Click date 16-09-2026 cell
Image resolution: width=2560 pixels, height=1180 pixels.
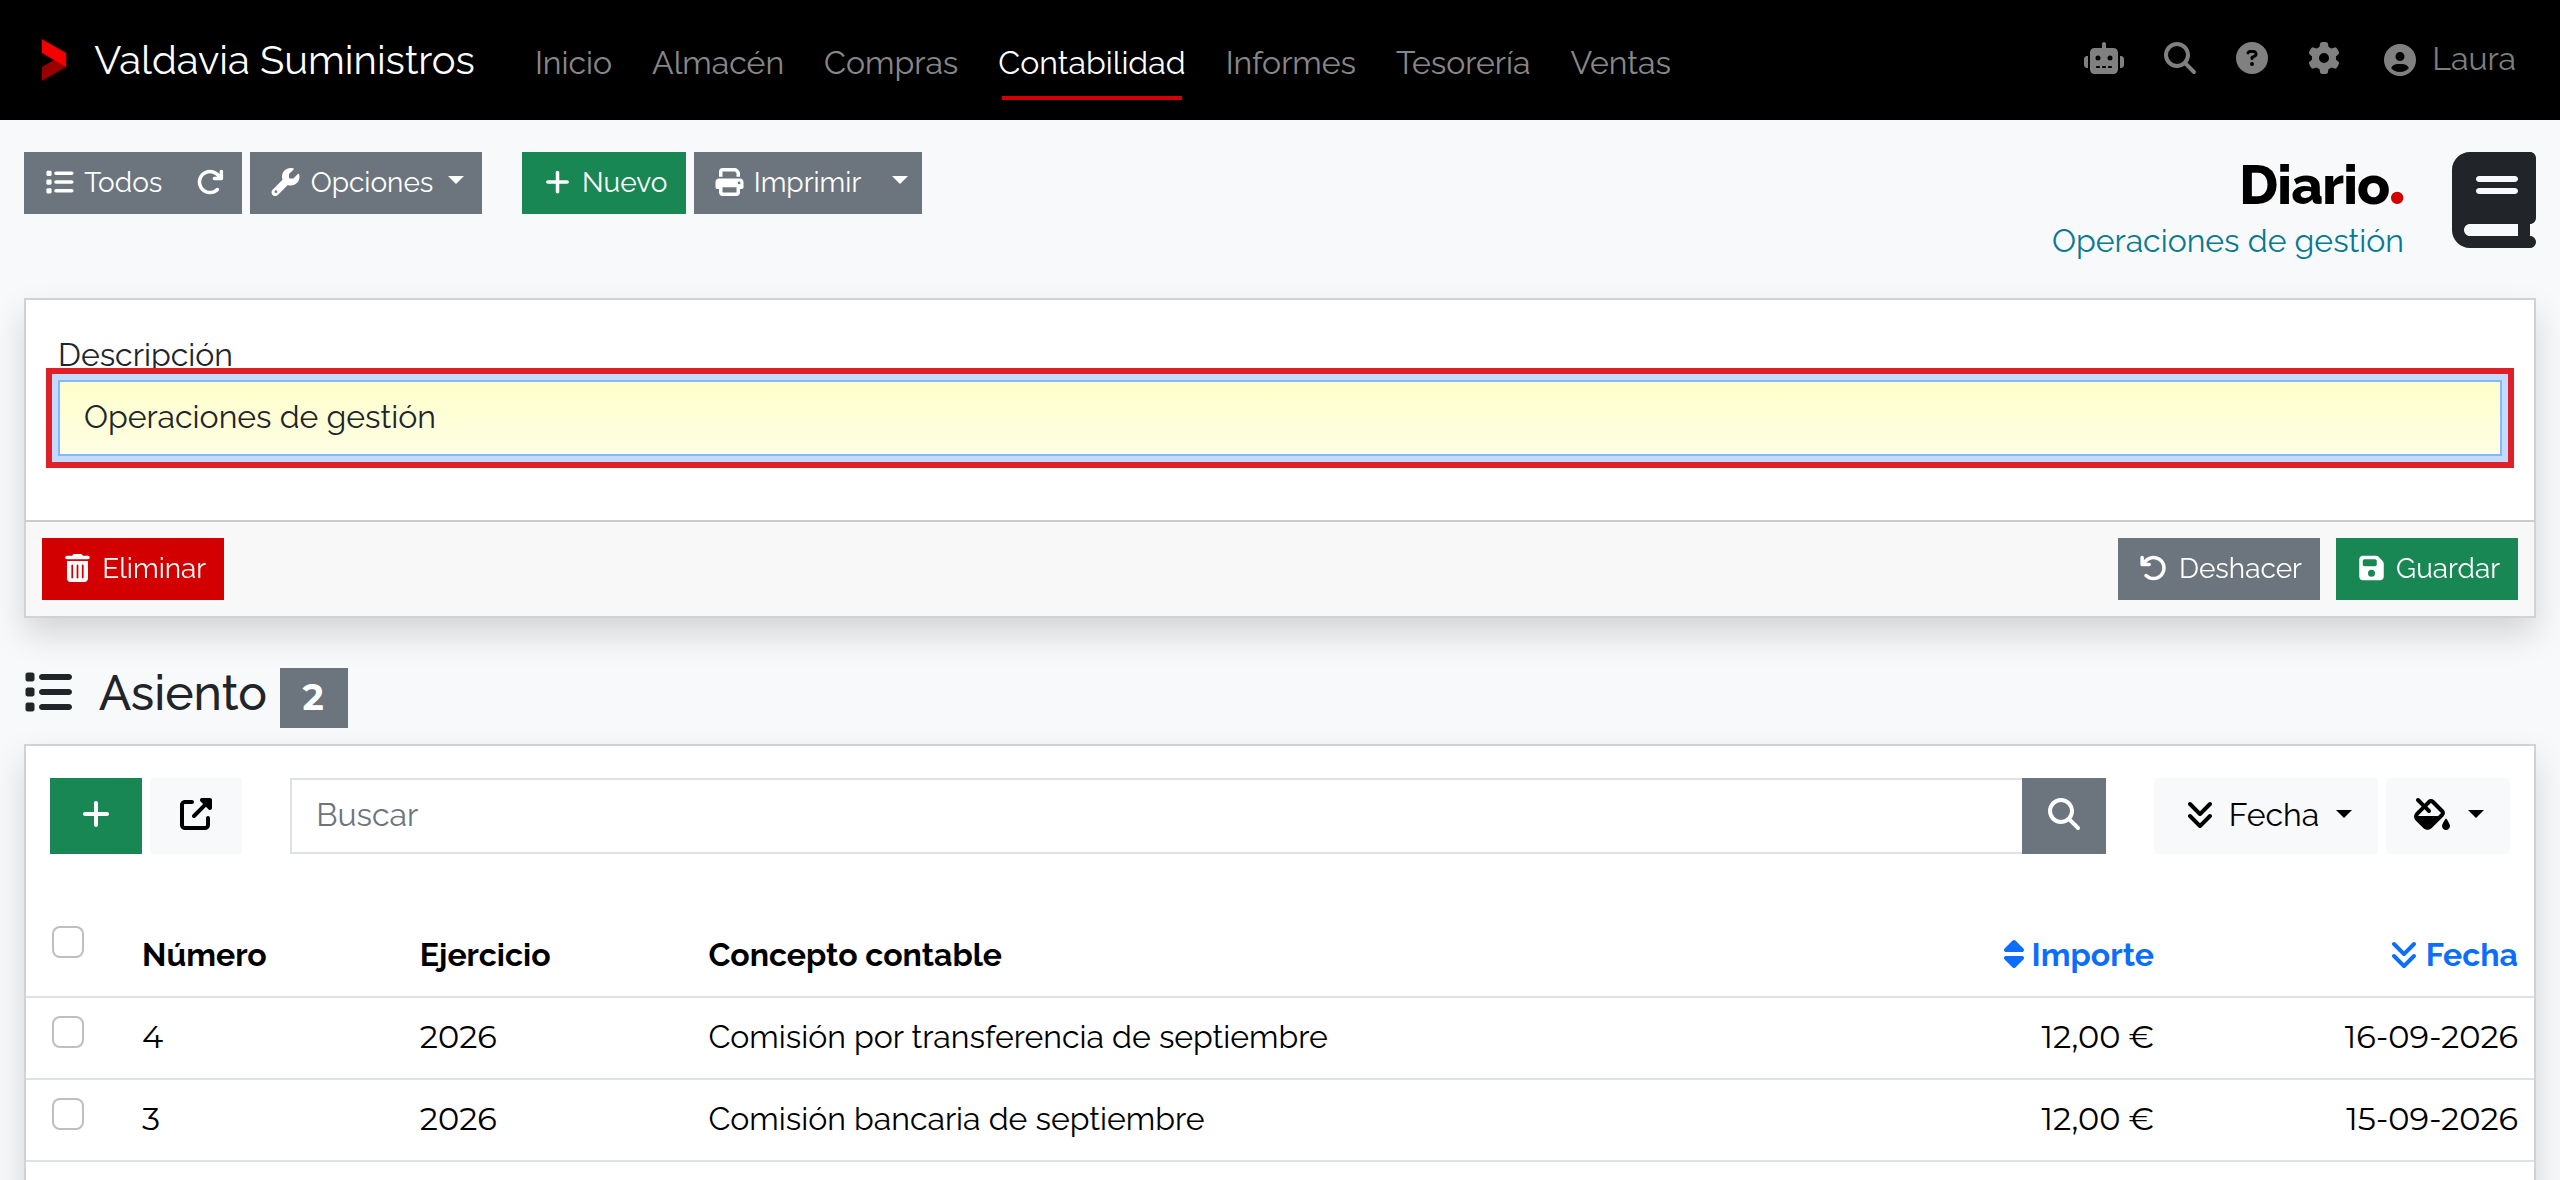point(2431,1037)
